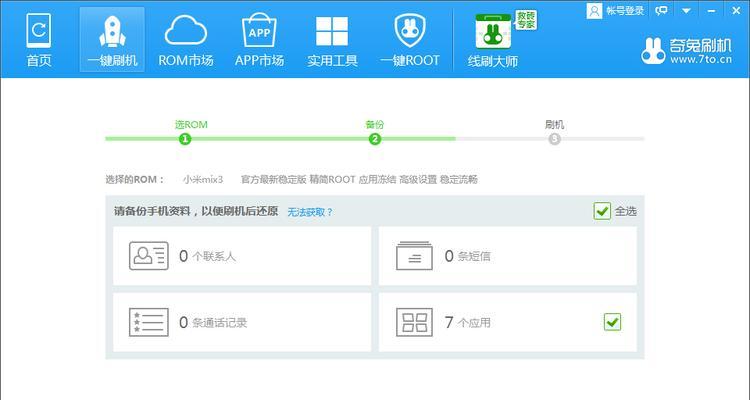Click the 救砖专家 badge on 线刷大师

[x=526, y=20]
